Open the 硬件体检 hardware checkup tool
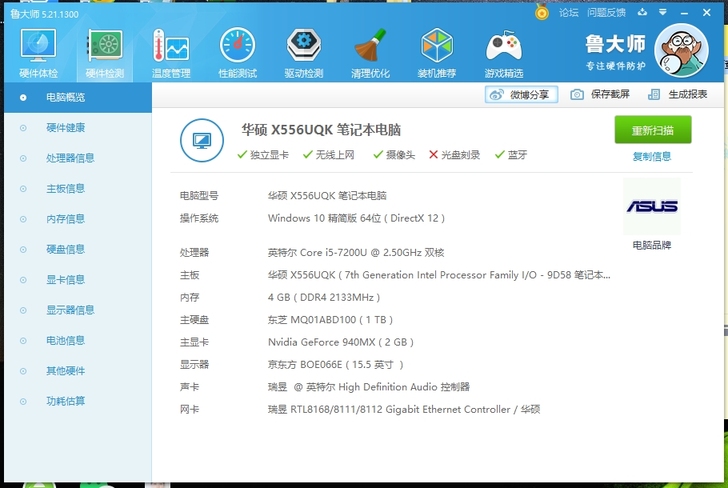The height and width of the screenshot is (488, 728). click(39, 52)
